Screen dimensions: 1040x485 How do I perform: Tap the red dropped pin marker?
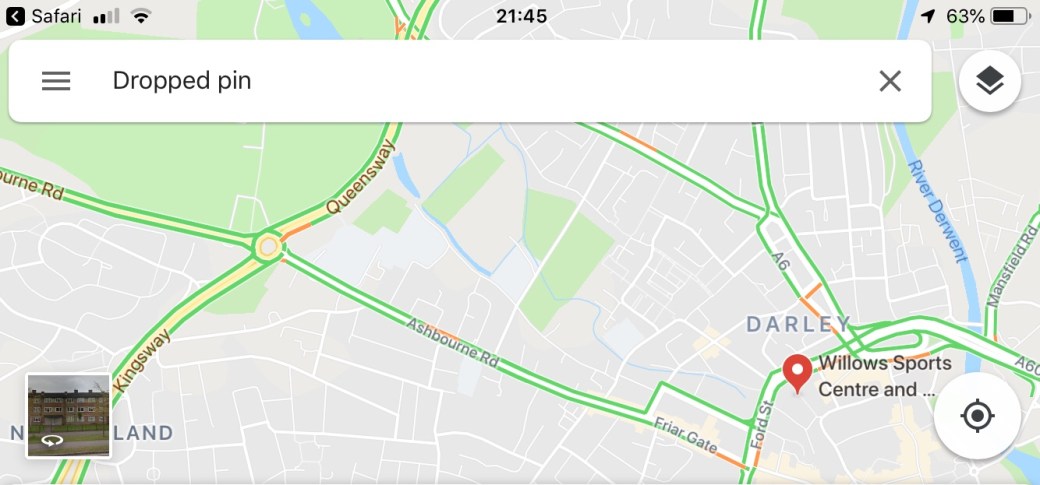[797, 374]
